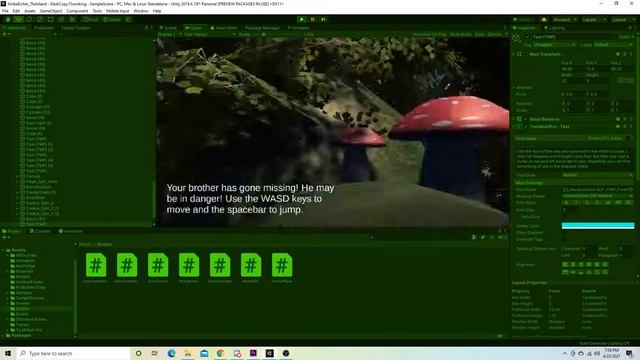This screenshot has height=360, width=640.
Task: Switch to the Lighting tab
Action: pos(554,28)
